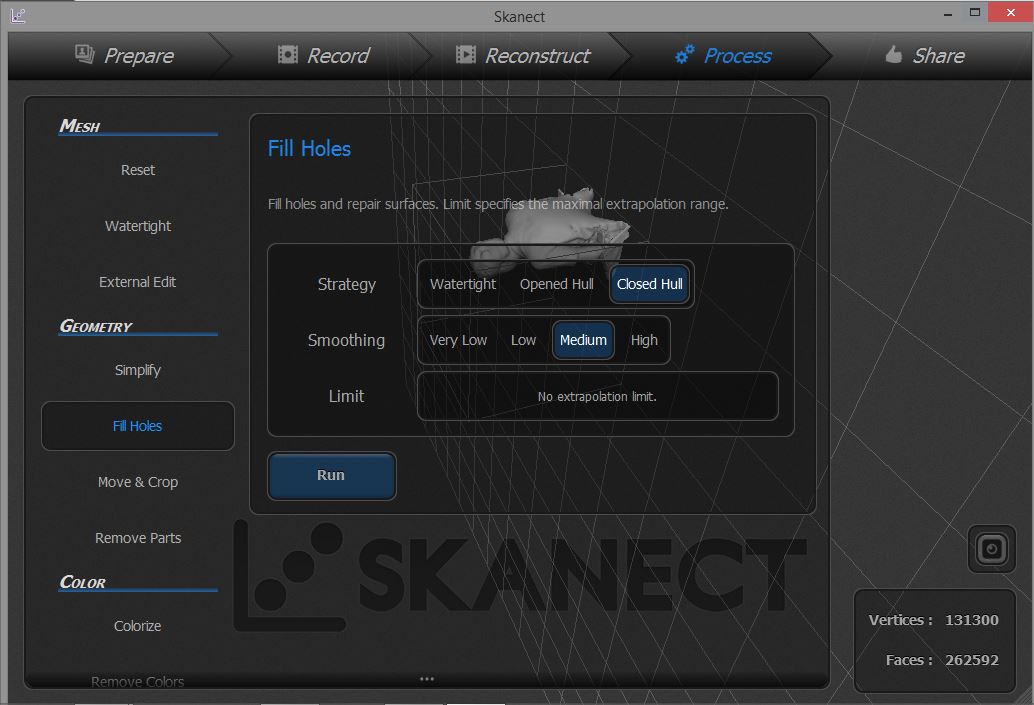This screenshot has width=1034, height=705.
Task: Close the Skanect window
Action: tap(1010, 13)
